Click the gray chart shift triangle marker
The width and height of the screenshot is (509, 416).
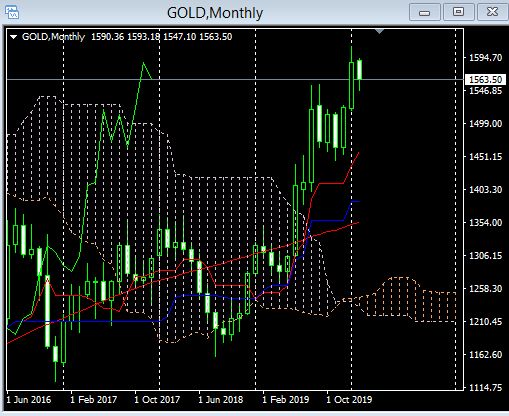point(379,31)
